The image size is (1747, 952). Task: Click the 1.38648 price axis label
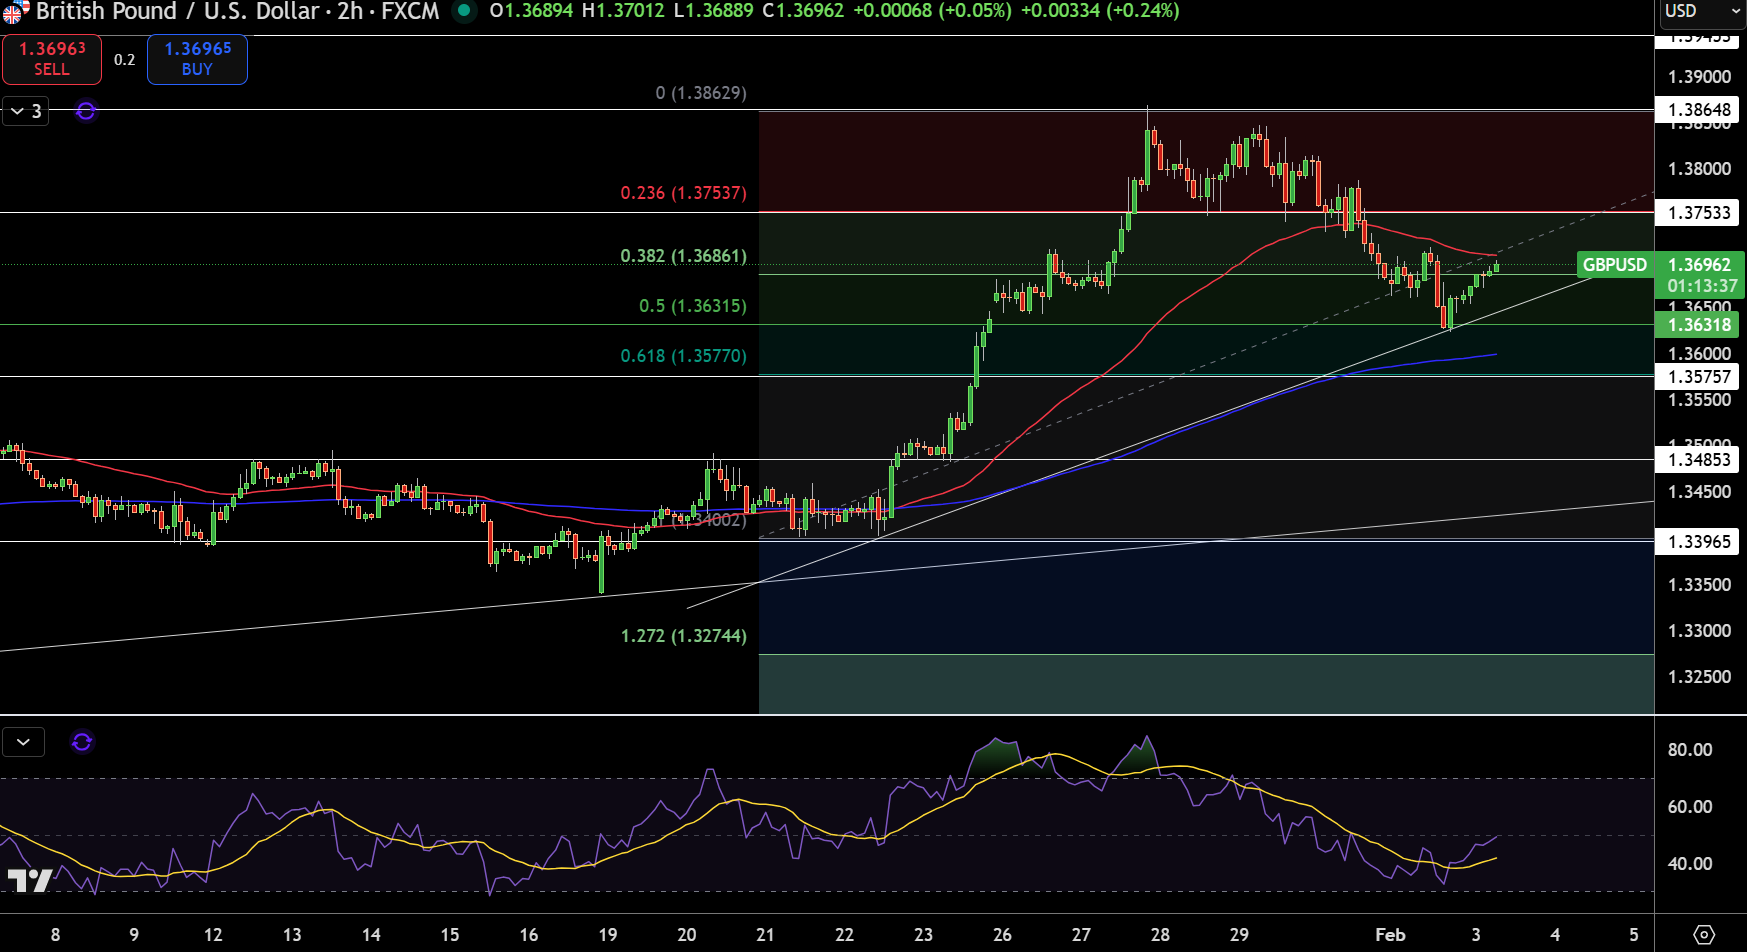click(x=1697, y=110)
